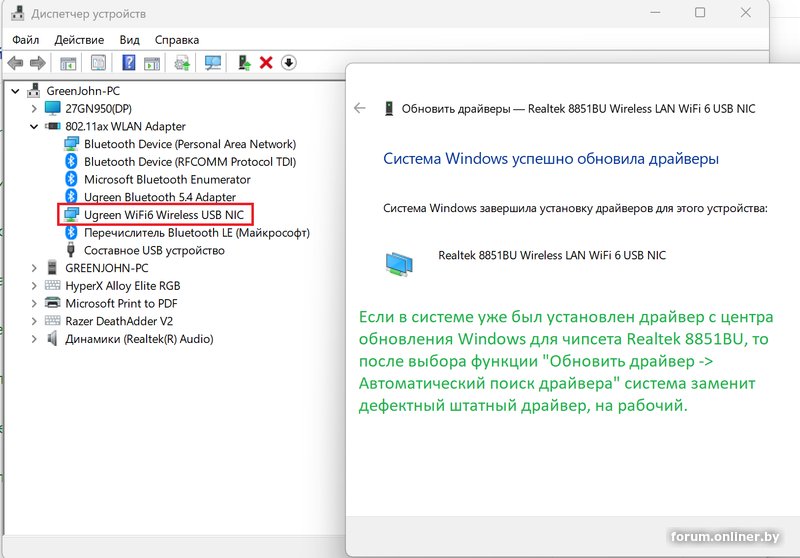This screenshot has height=558, width=800.
Task: Click the down arrow disable device icon
Action: point(289,63)
